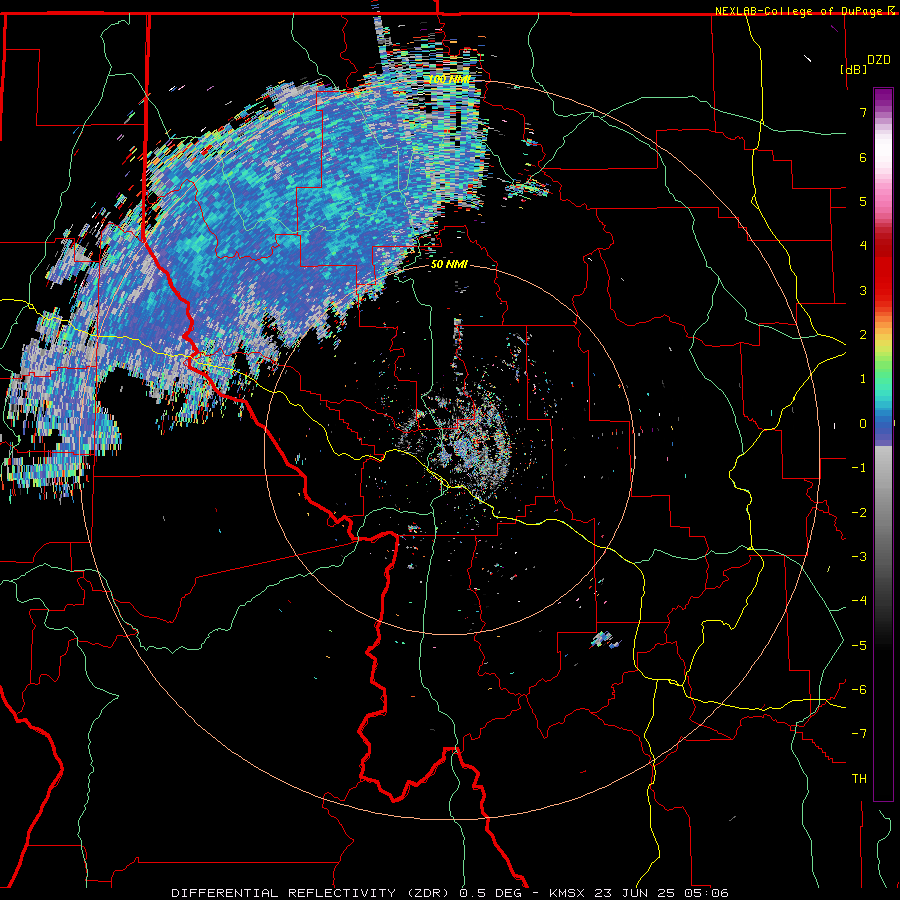900x900 pixels.
Task: Click the 23 JUN 25 date text
Action: pyautogui.click(x=634, y=893)
